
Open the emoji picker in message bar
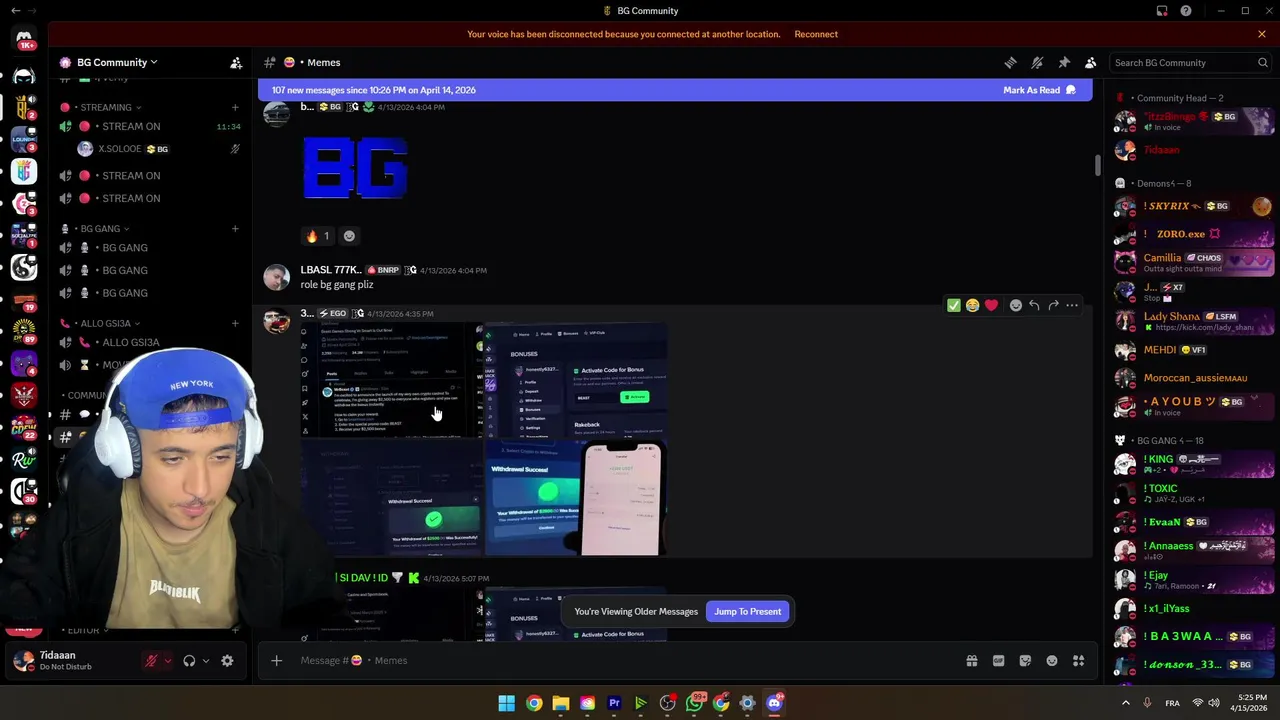(x=1052, y=660)
